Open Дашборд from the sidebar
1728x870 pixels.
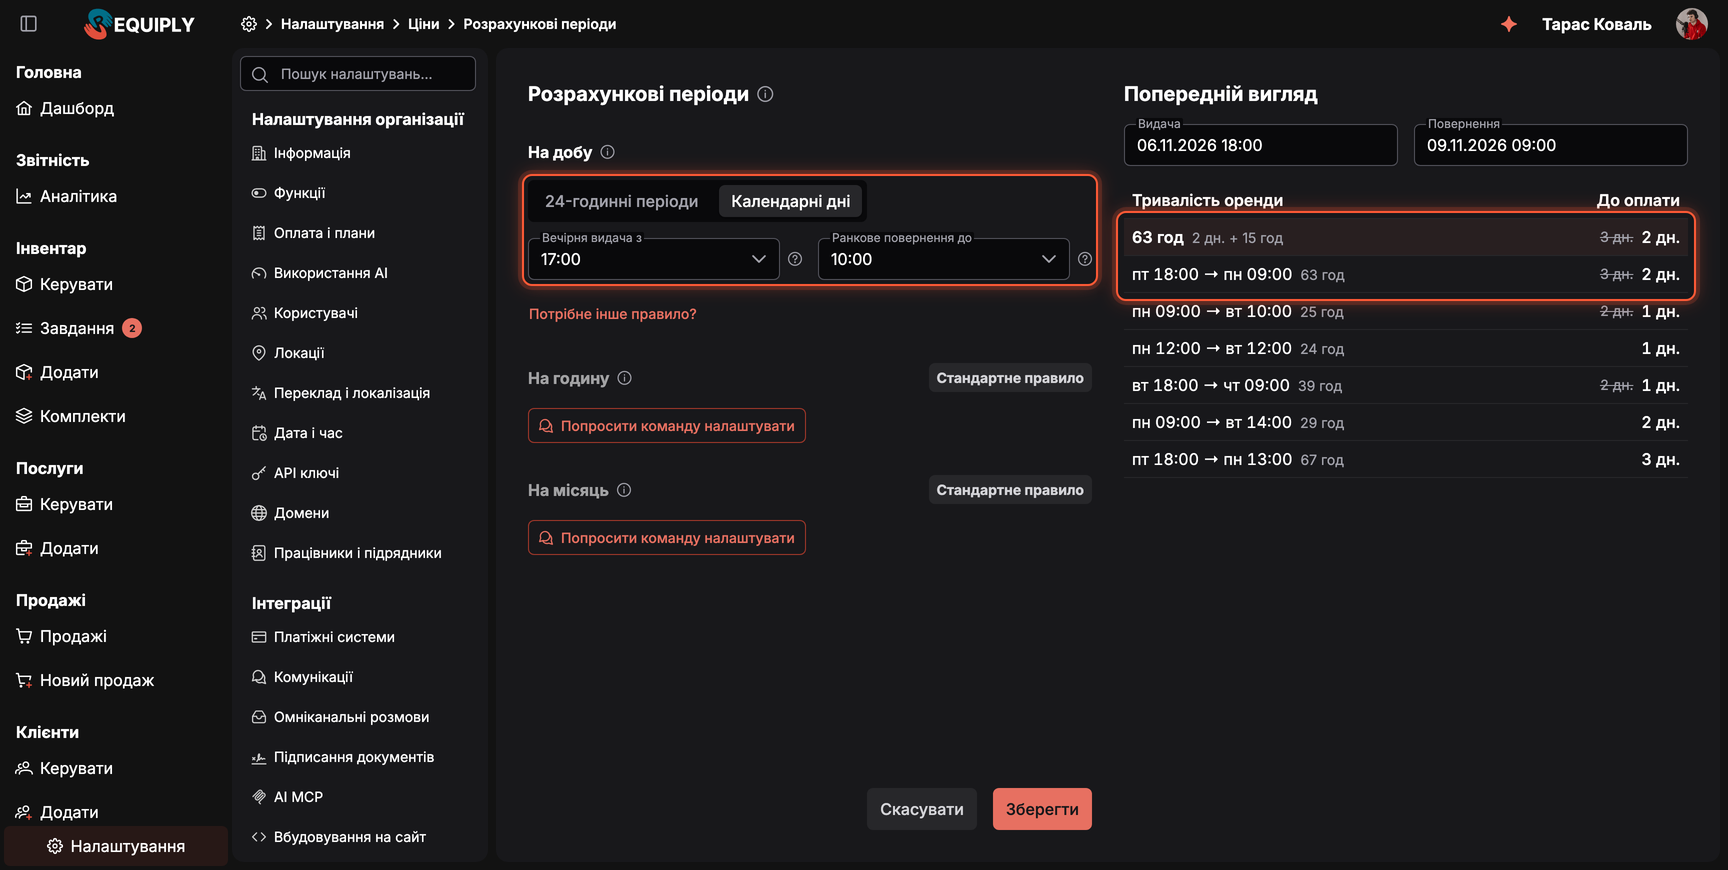point(65,108)
